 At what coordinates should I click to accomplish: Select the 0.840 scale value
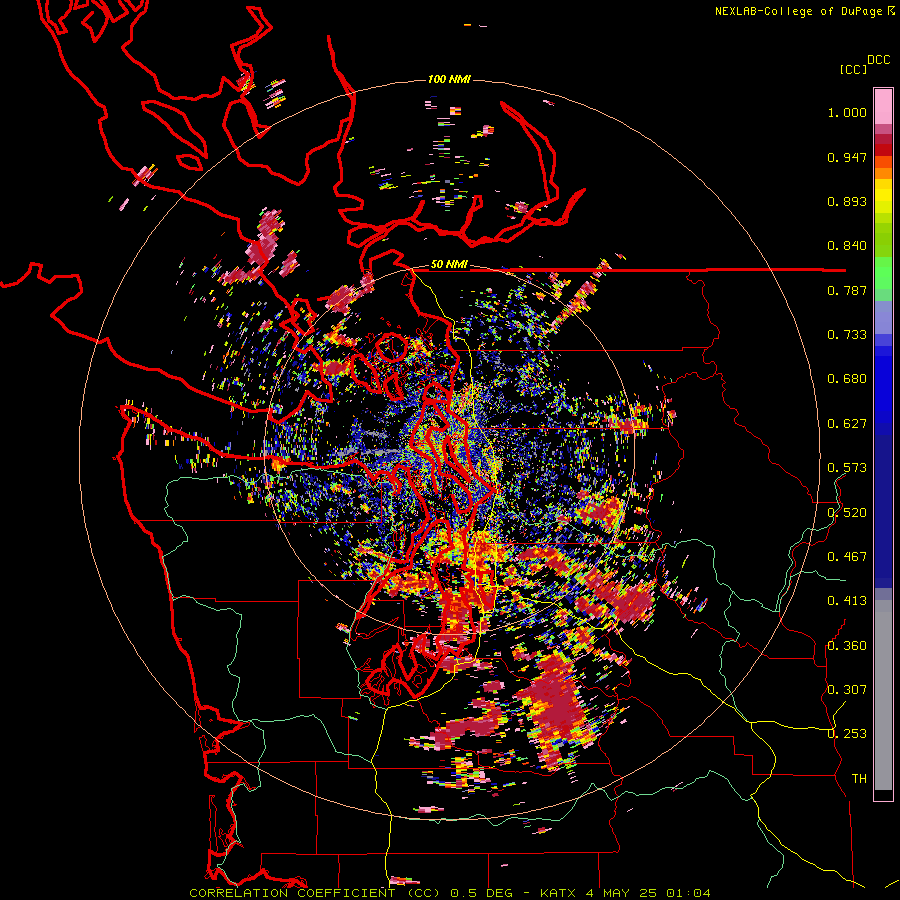coord(847,246)
